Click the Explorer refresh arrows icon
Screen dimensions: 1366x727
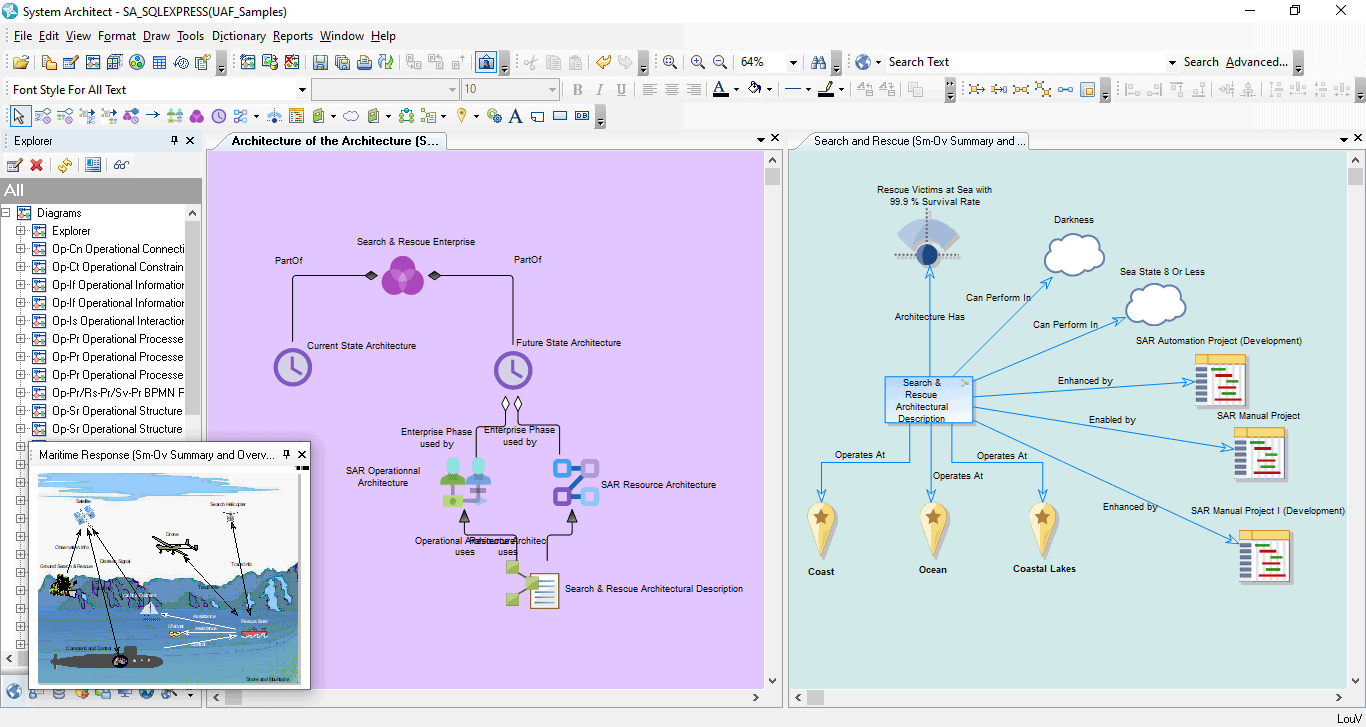coord(65,165)
